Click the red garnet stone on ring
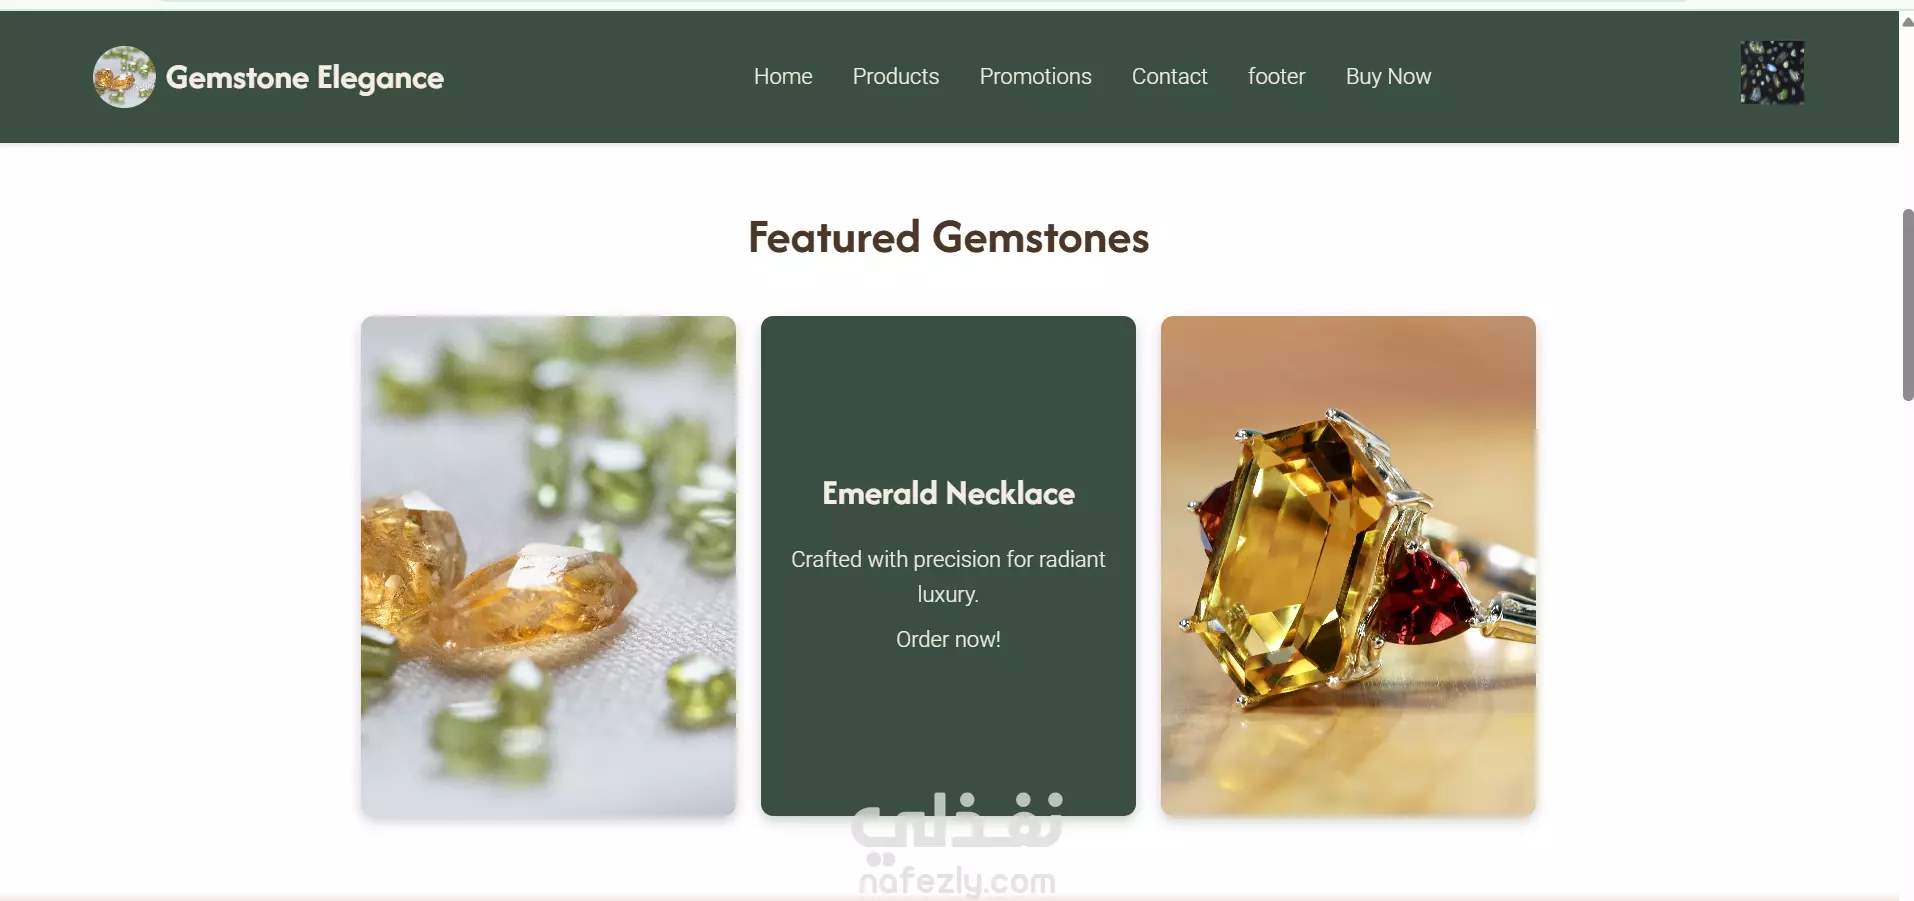 (1422, 596)
